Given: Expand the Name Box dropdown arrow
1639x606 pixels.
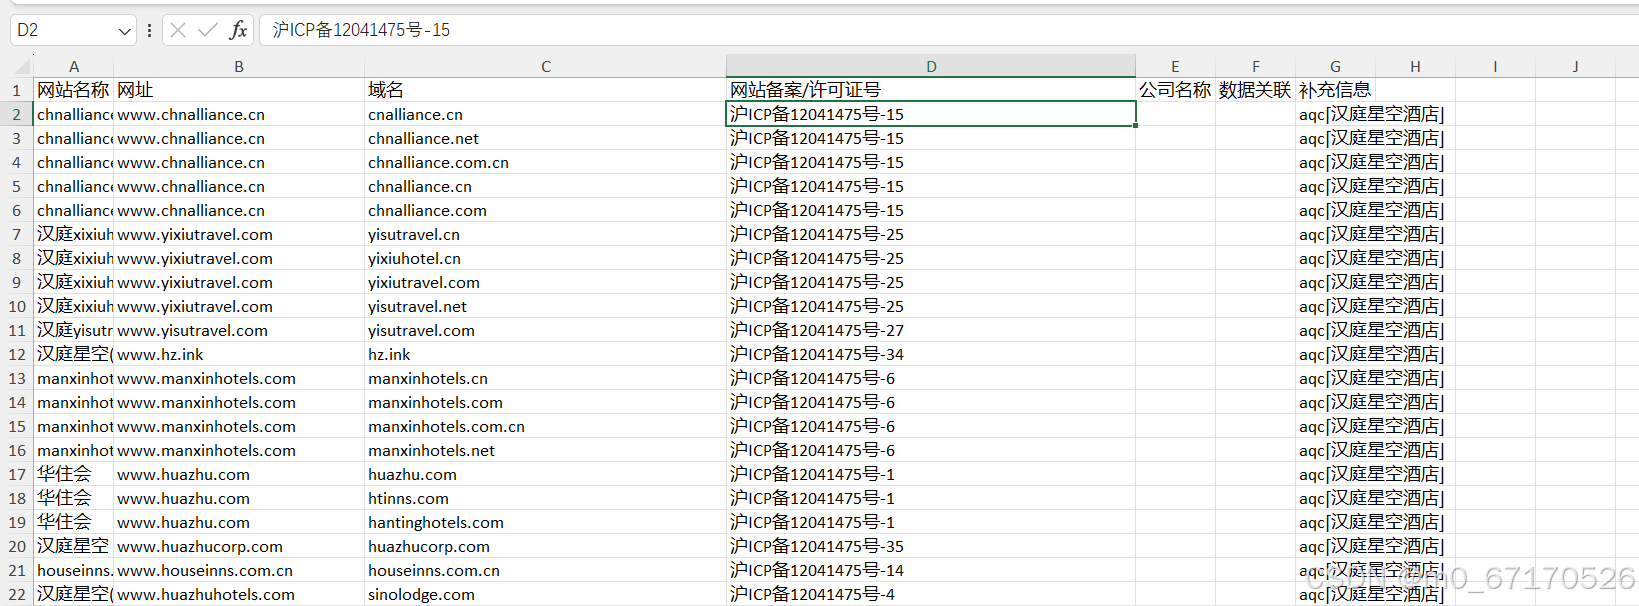Looking at the screenshot, I should pos(125,31).
